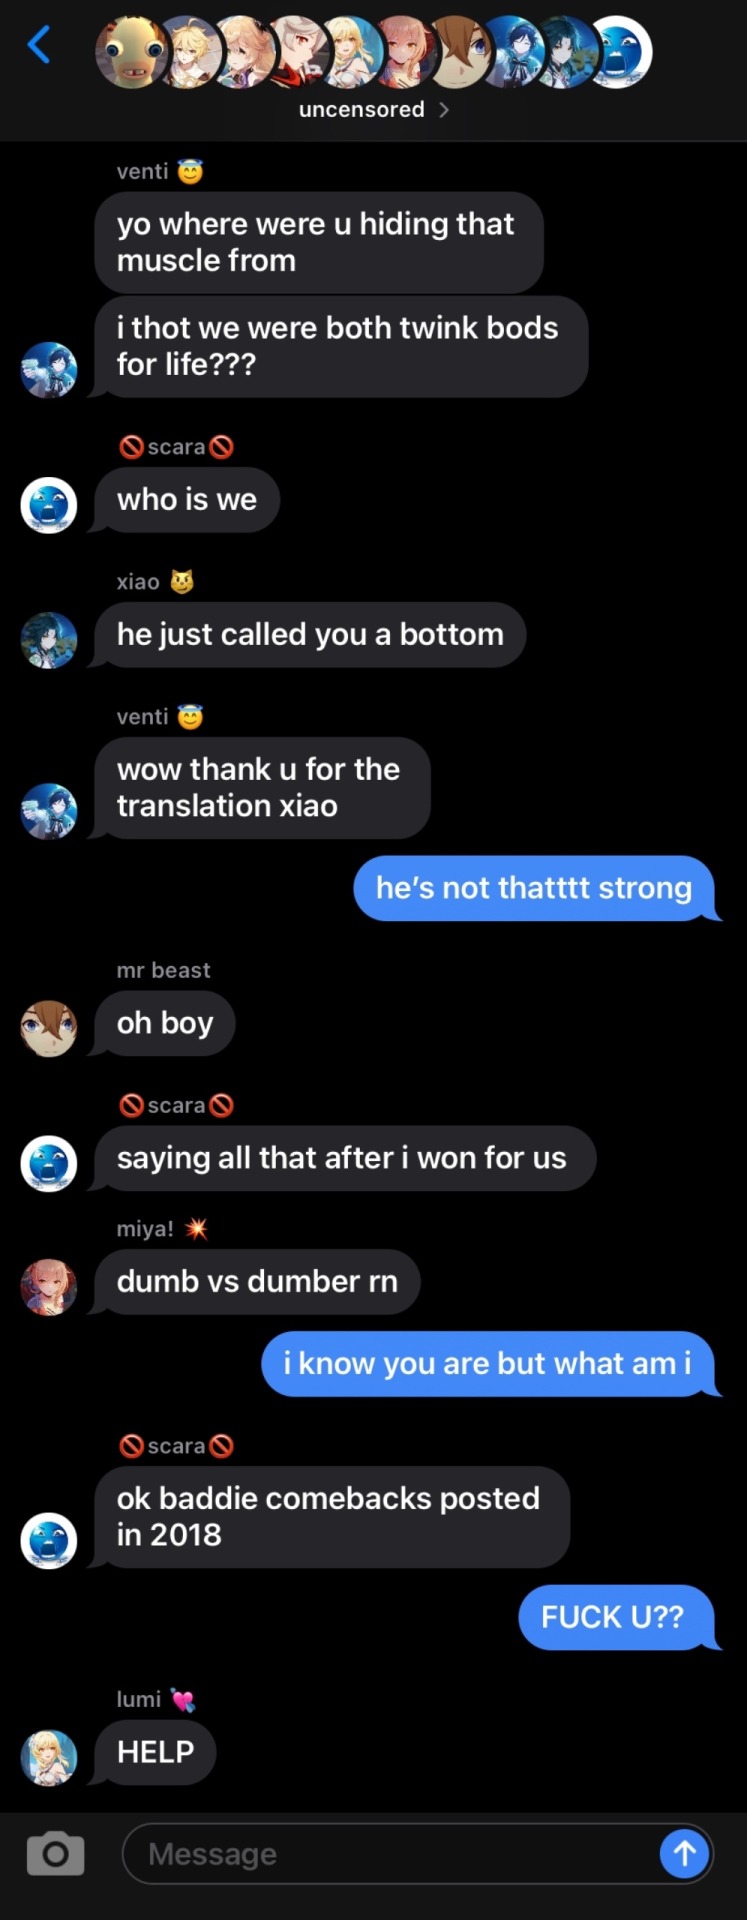Select the last blue avatar in header row

pos(618,52)
